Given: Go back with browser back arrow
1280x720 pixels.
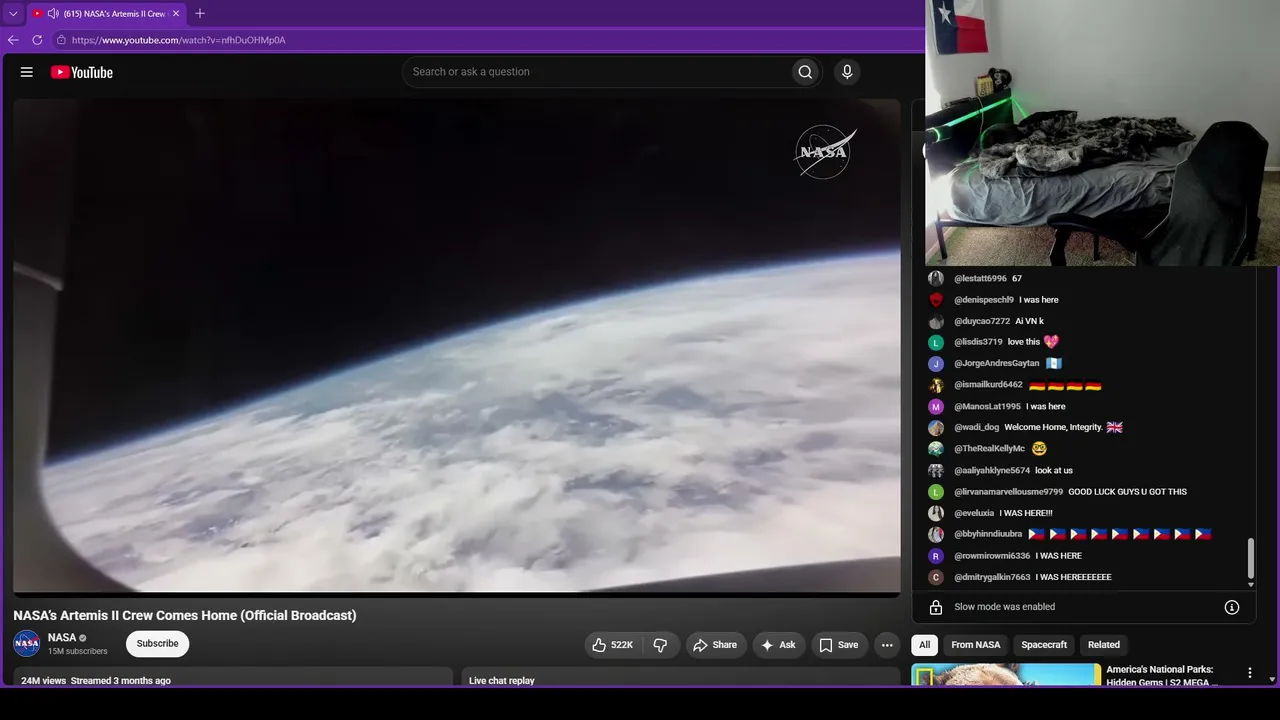Looking at the screenshot, I should pyautogui.click(x=13, y=40).
